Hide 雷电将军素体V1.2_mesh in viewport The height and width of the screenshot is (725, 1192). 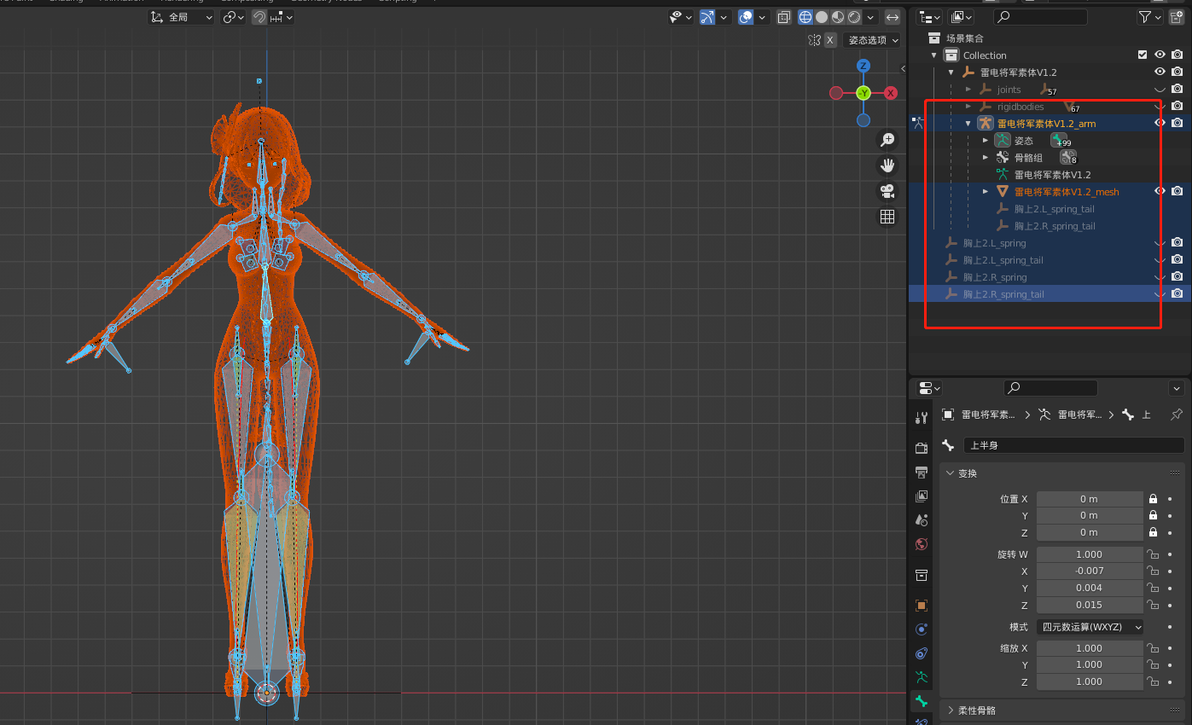1159,192
